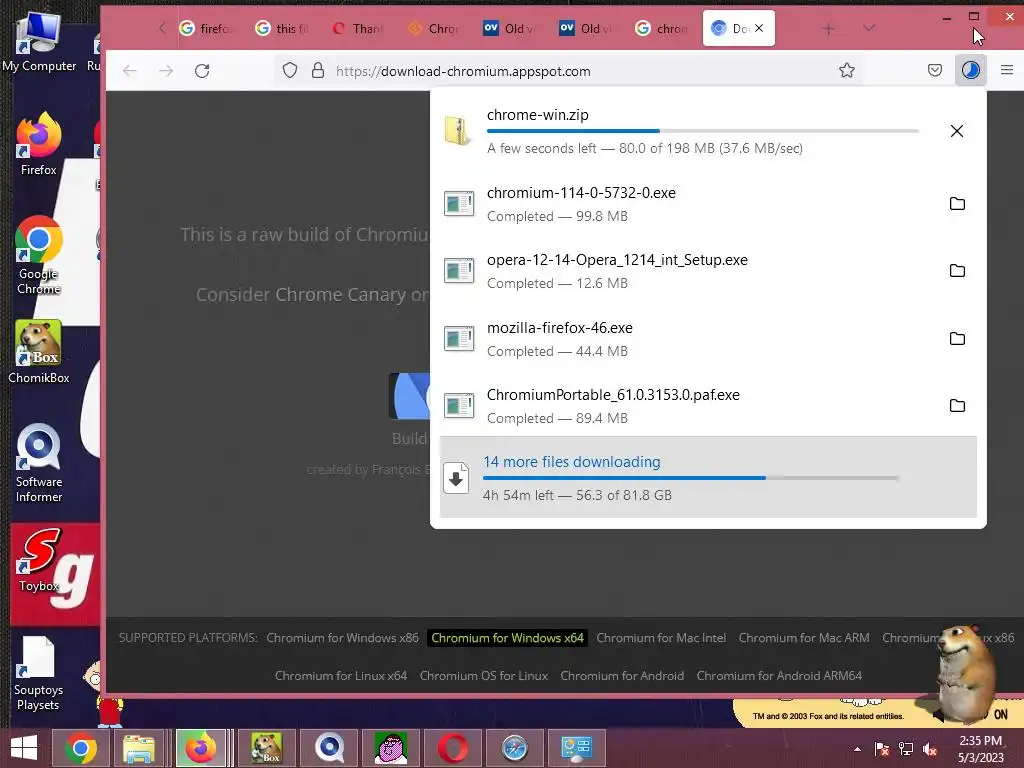View site security lock information
The width and height of the screenshot is (1024, 768).
tap(318, 71)
